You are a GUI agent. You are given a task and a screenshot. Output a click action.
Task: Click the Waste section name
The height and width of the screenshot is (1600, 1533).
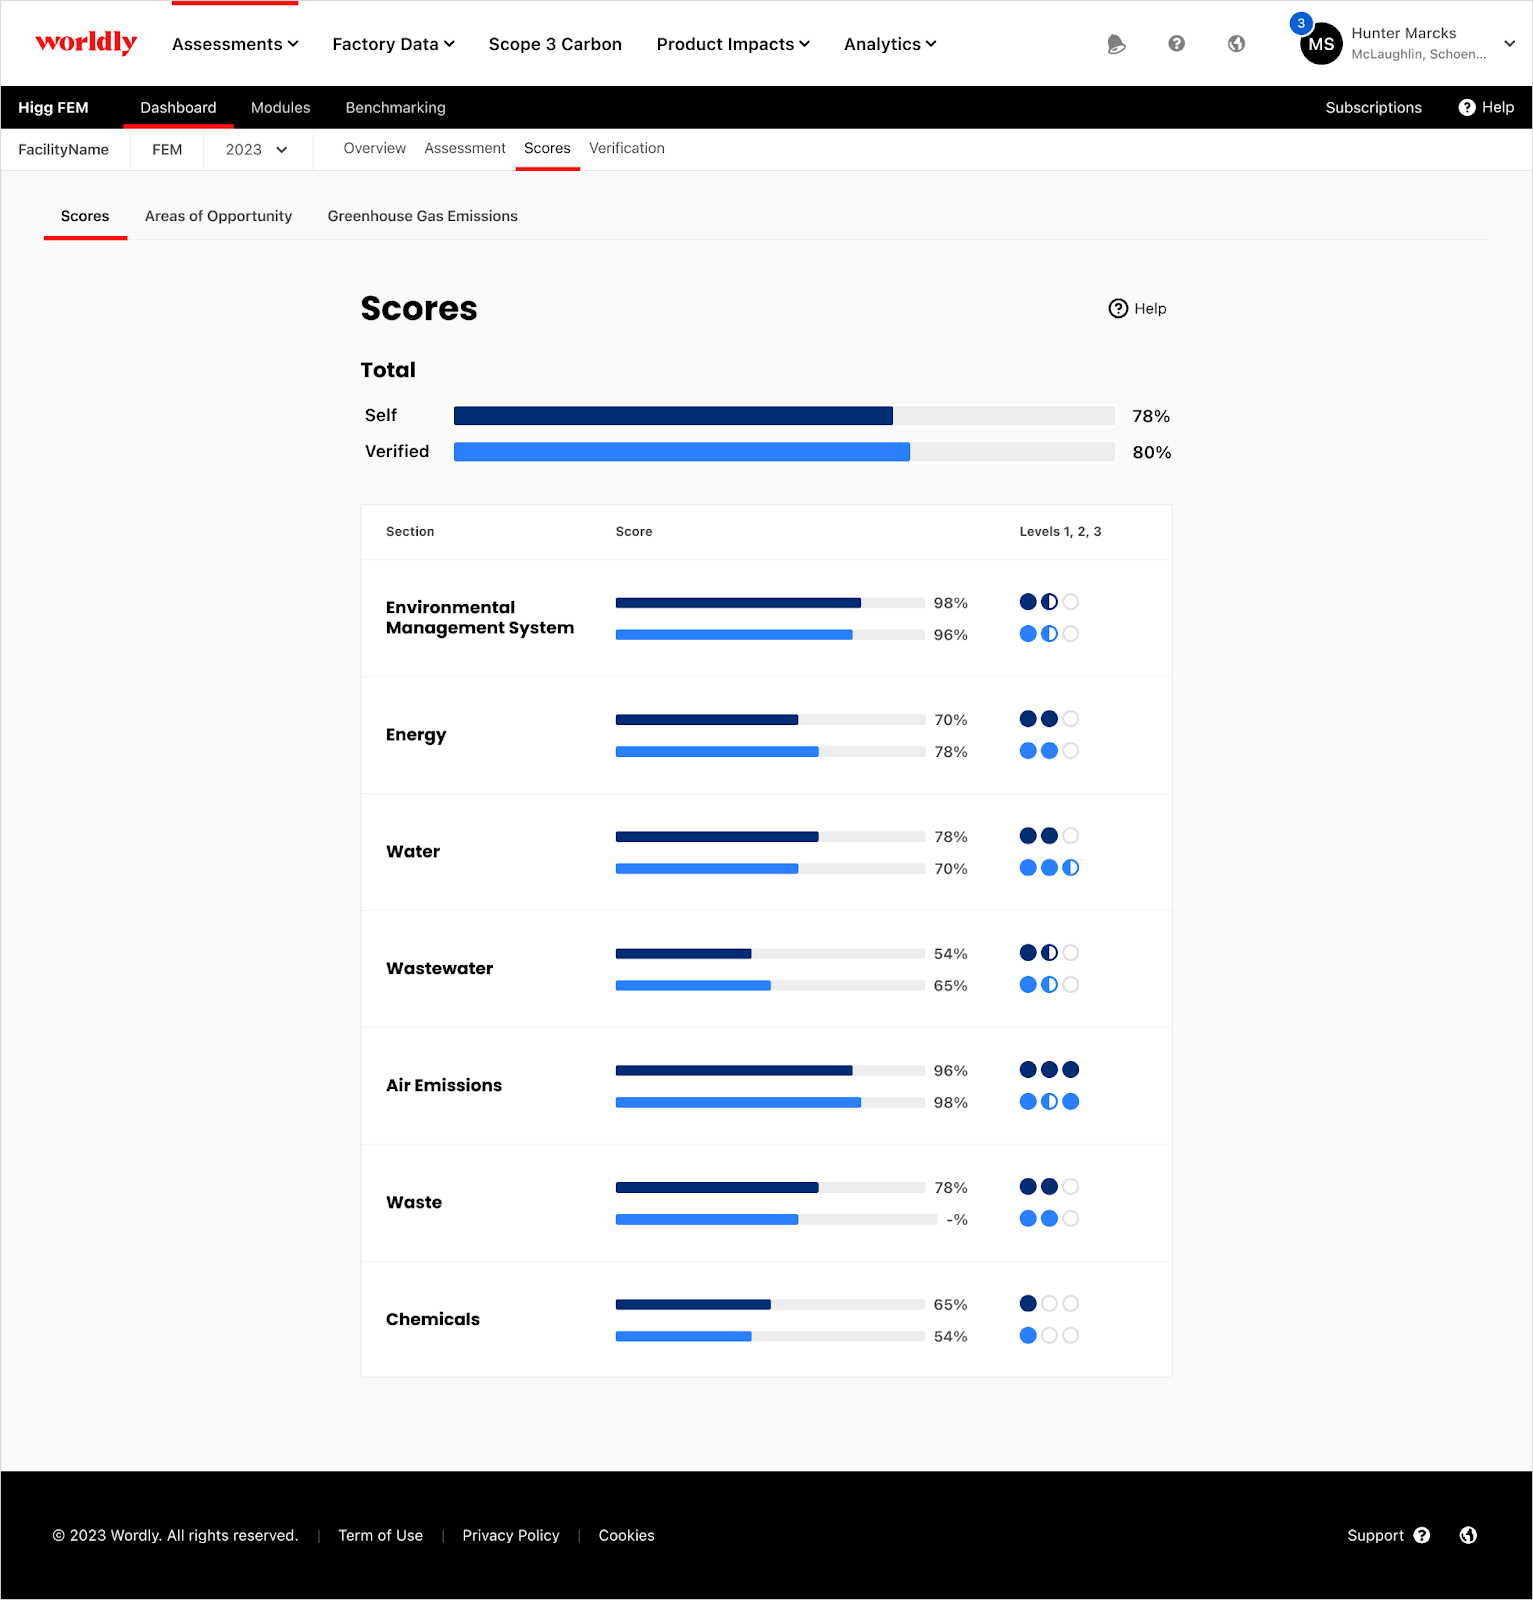coord(414,1202)
